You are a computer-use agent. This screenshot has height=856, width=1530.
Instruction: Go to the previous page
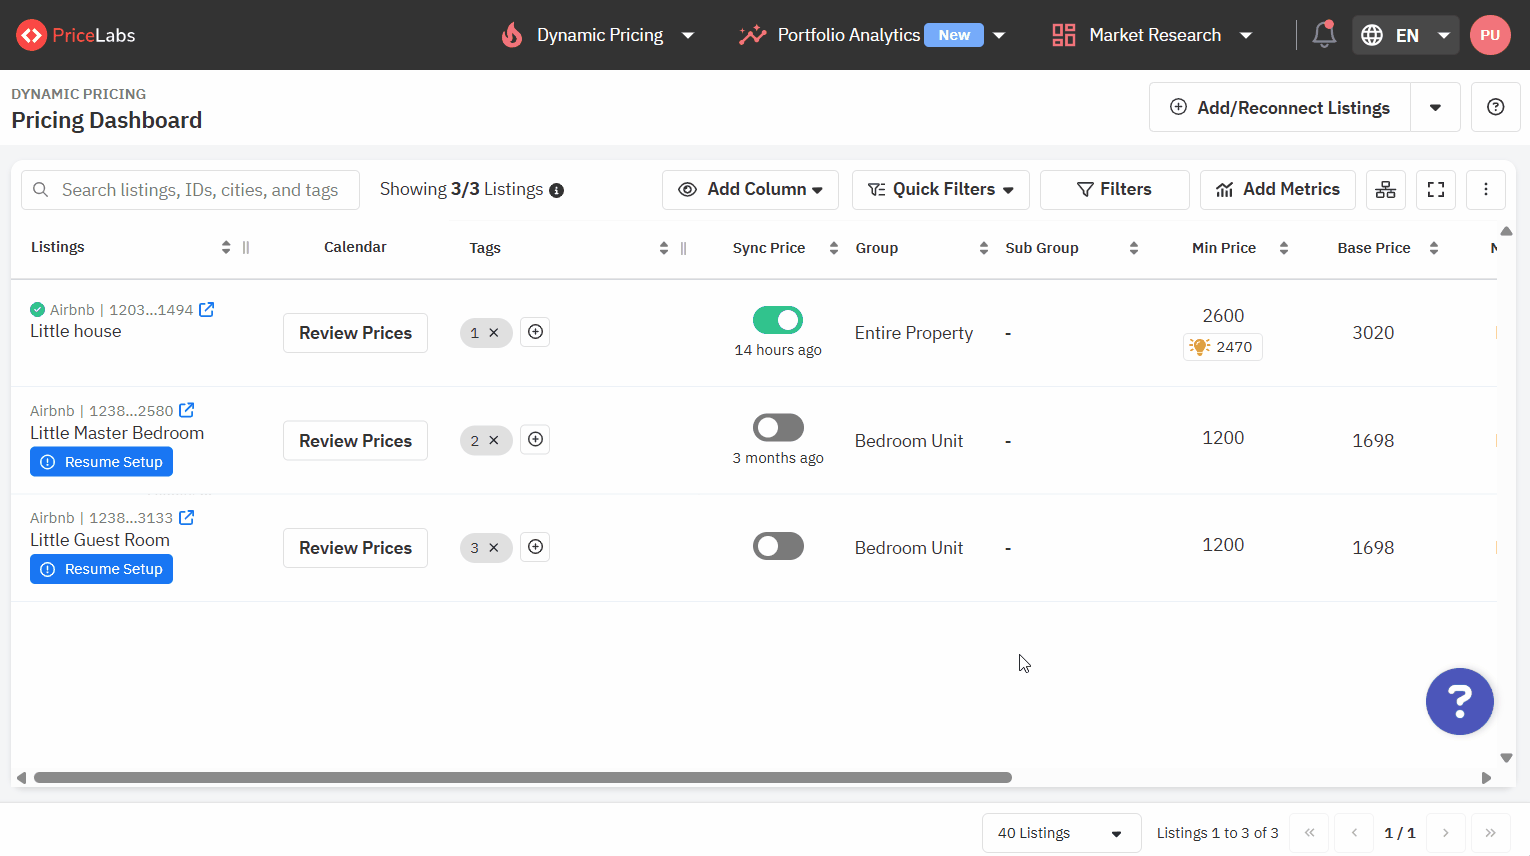[1354, 833]
